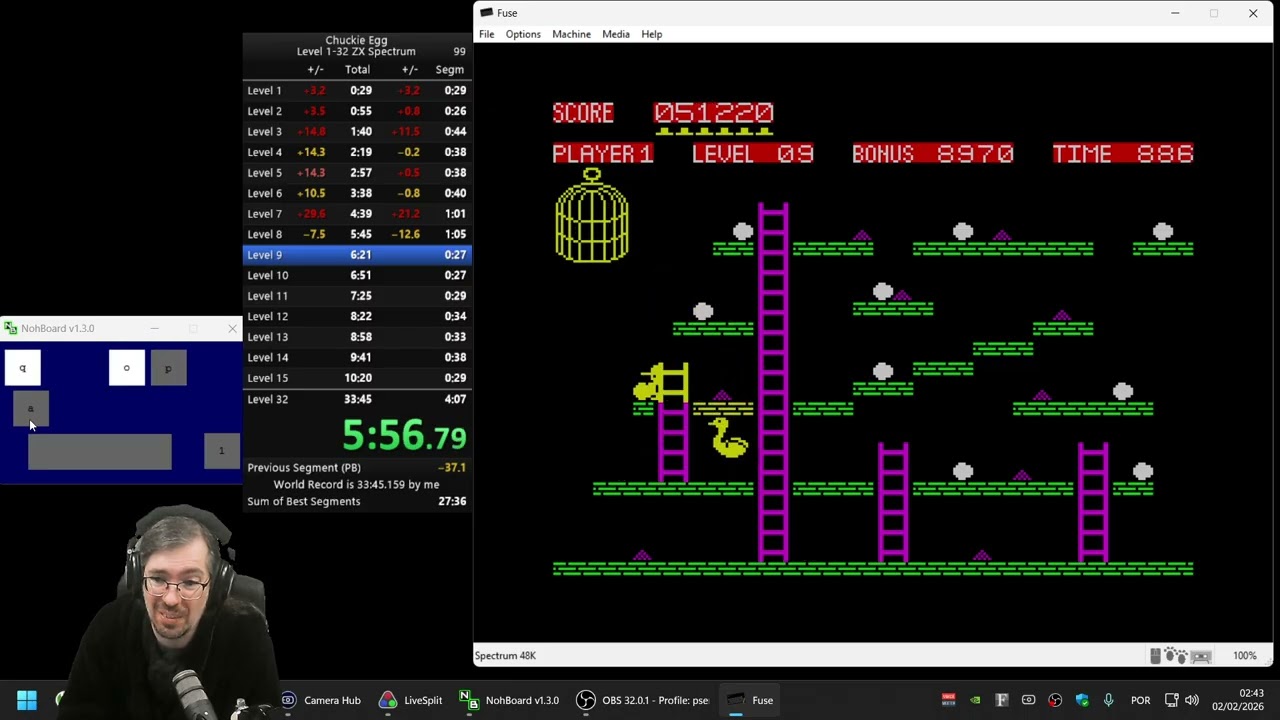Click the World Record is 33:45.159 text
Image resolution: width=1280 pixels, height=720 pixels.
[x=357, y=484]
